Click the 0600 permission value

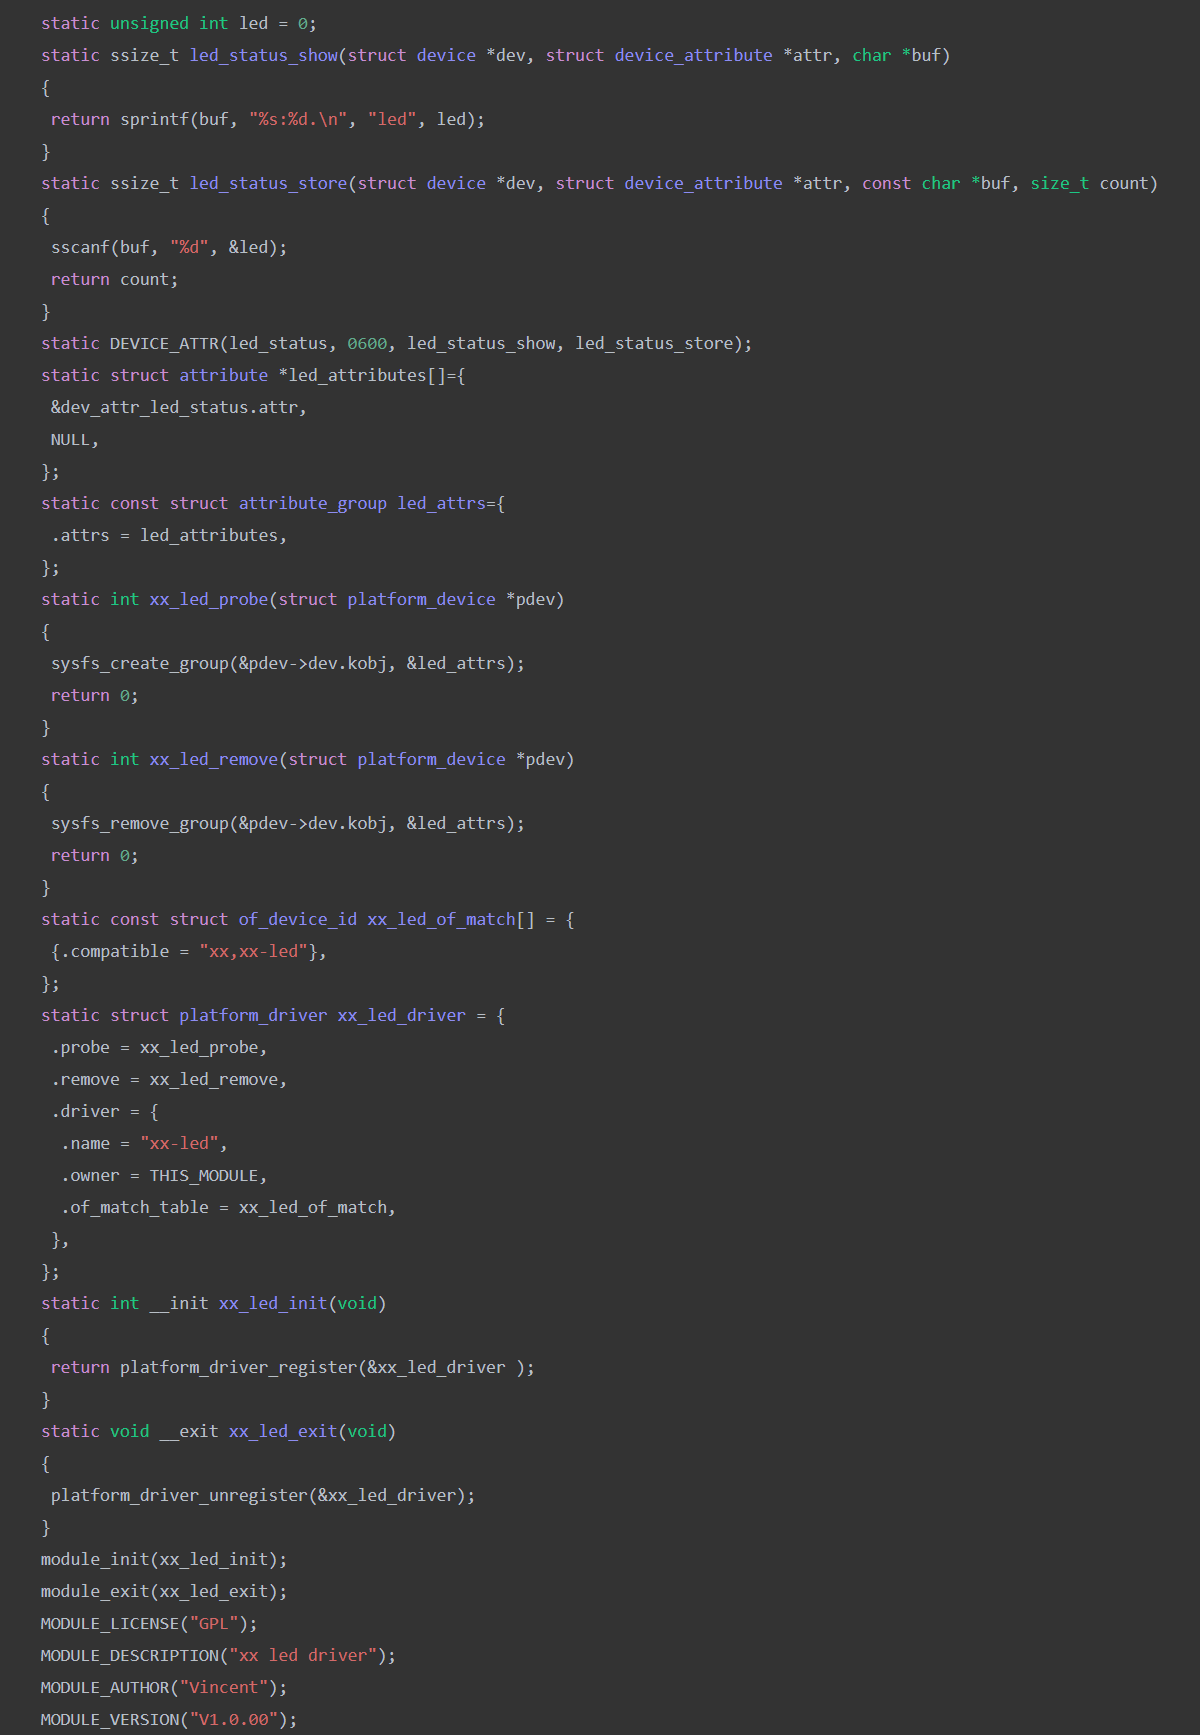click(367, 343)
